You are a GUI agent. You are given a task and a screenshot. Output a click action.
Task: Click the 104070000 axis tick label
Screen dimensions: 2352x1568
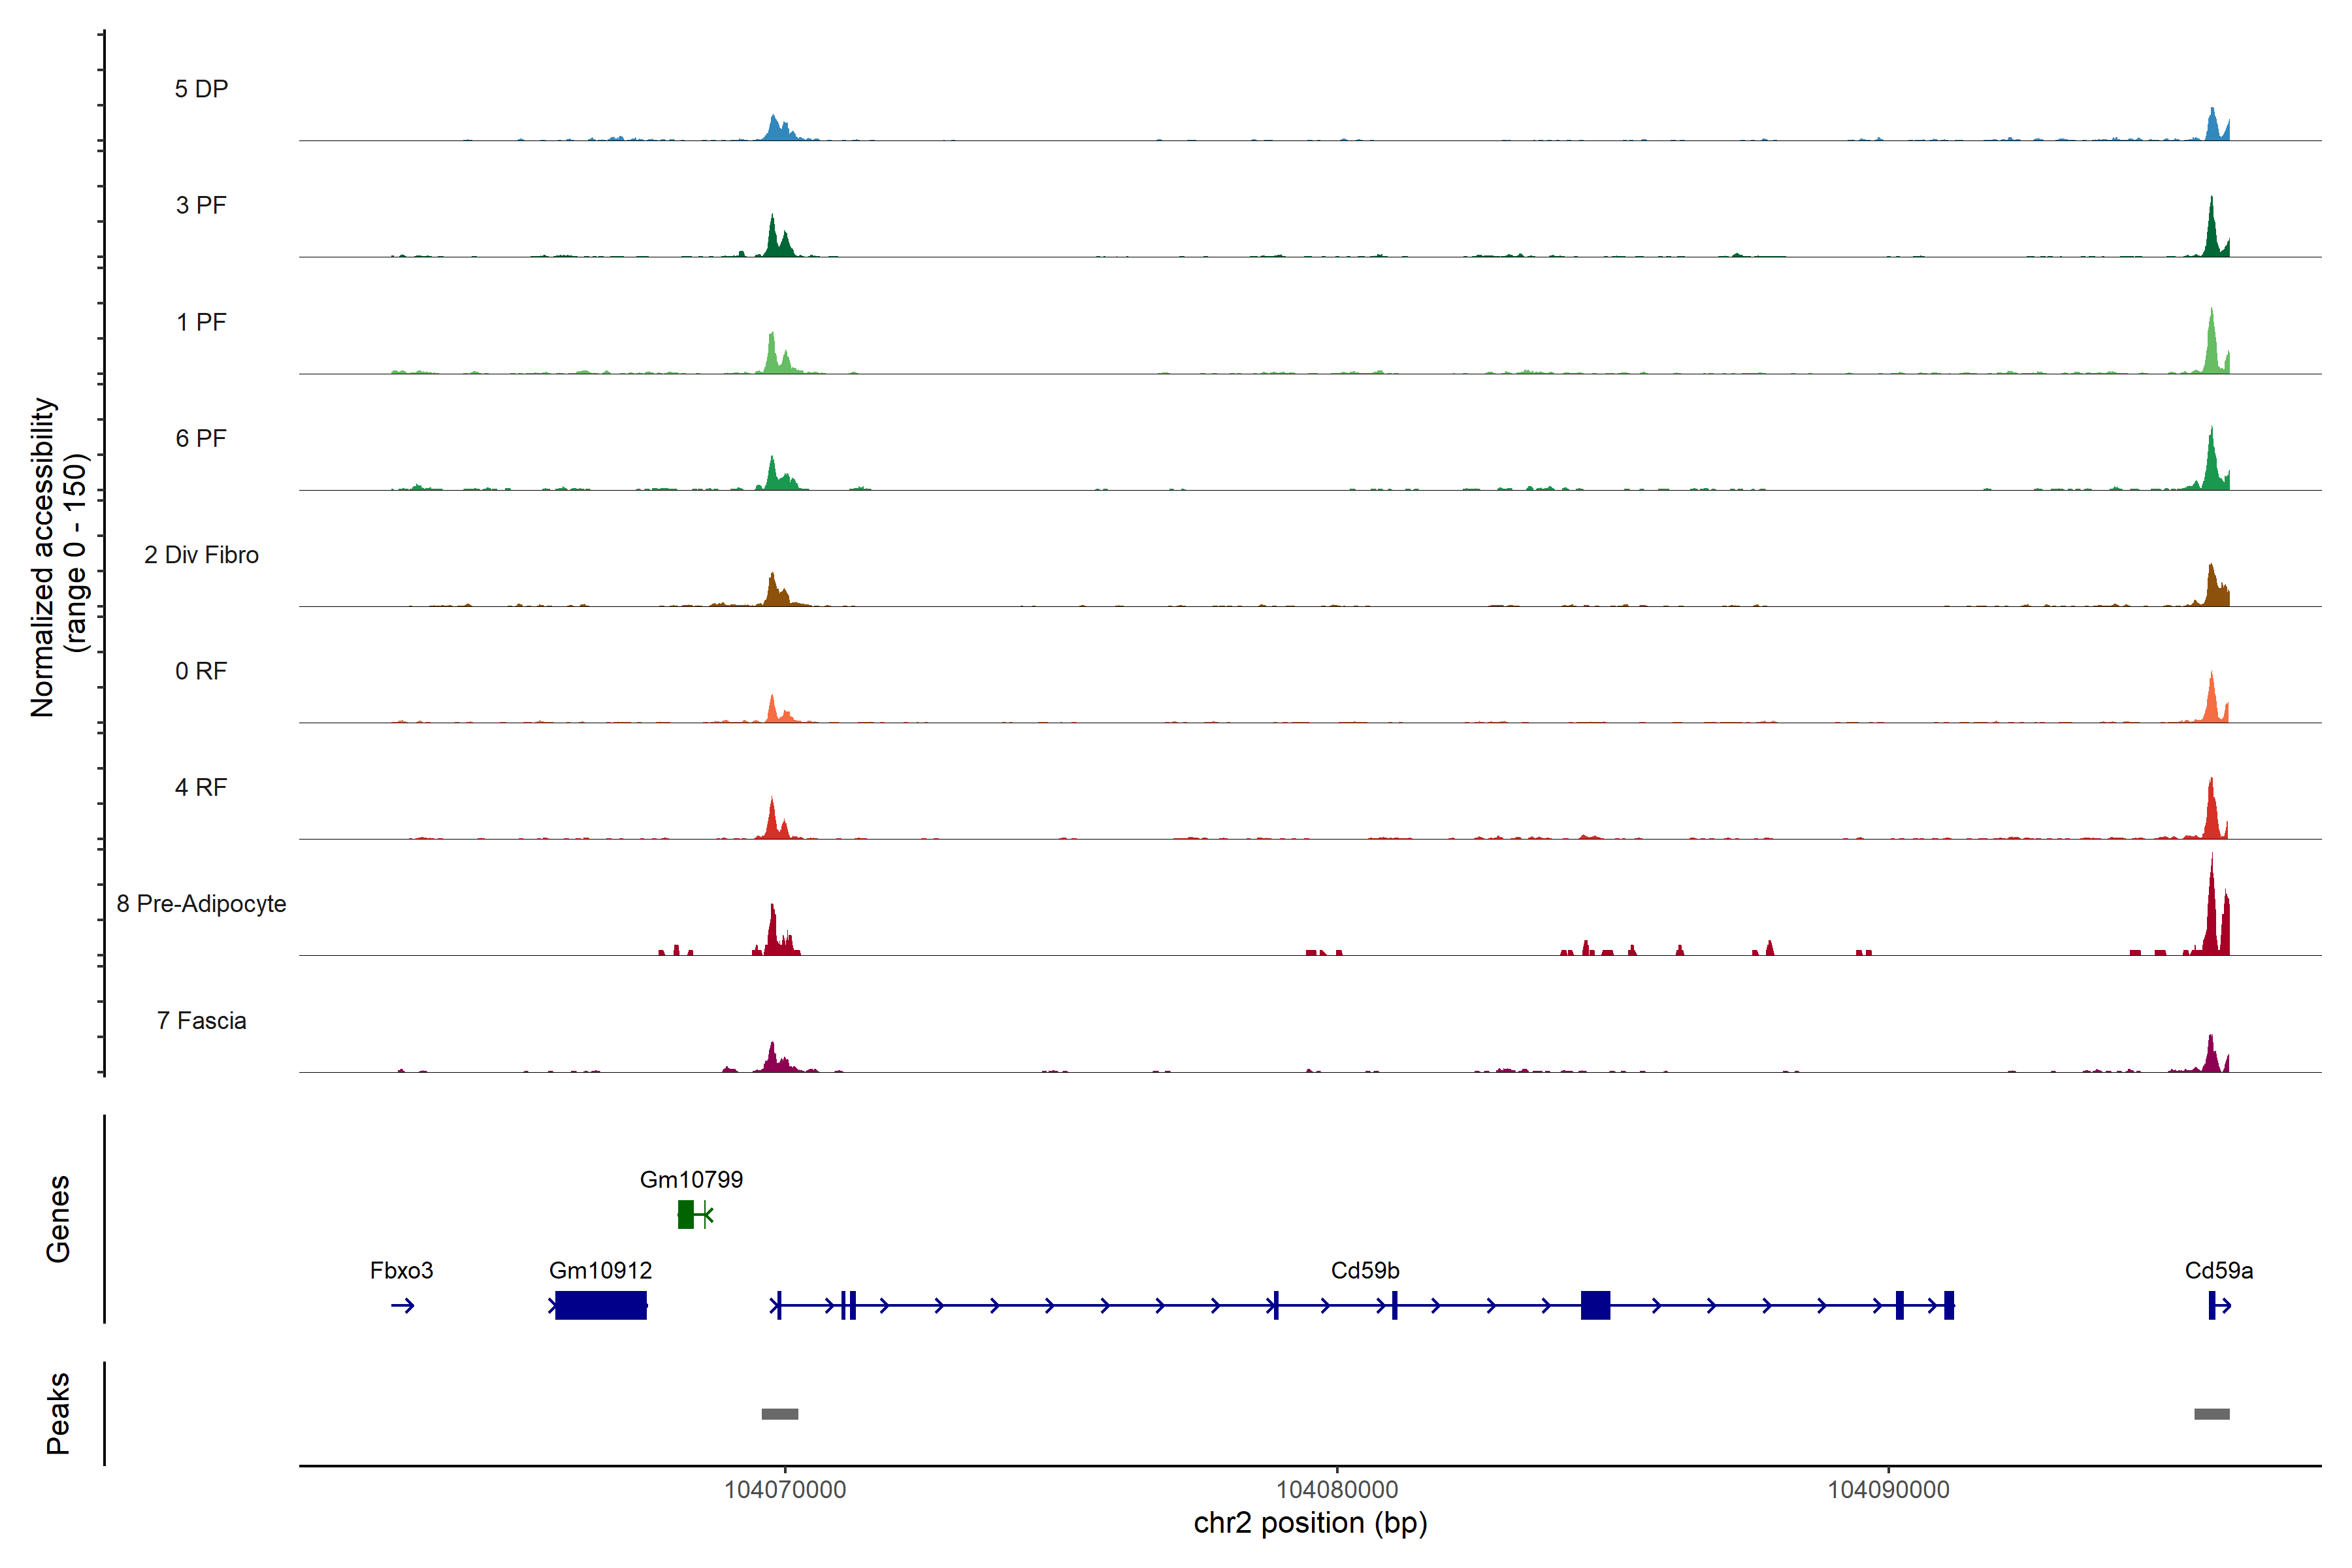click(x=785, y=1490)
